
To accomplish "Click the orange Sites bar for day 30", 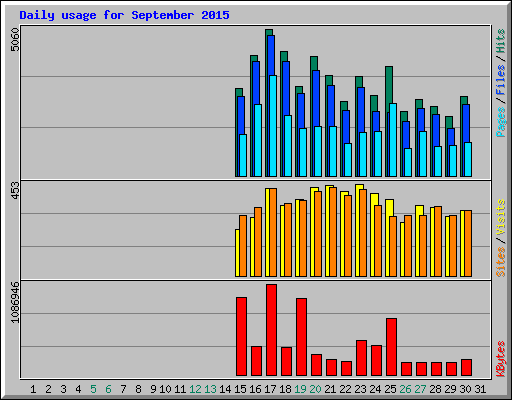I will (468, 243).
